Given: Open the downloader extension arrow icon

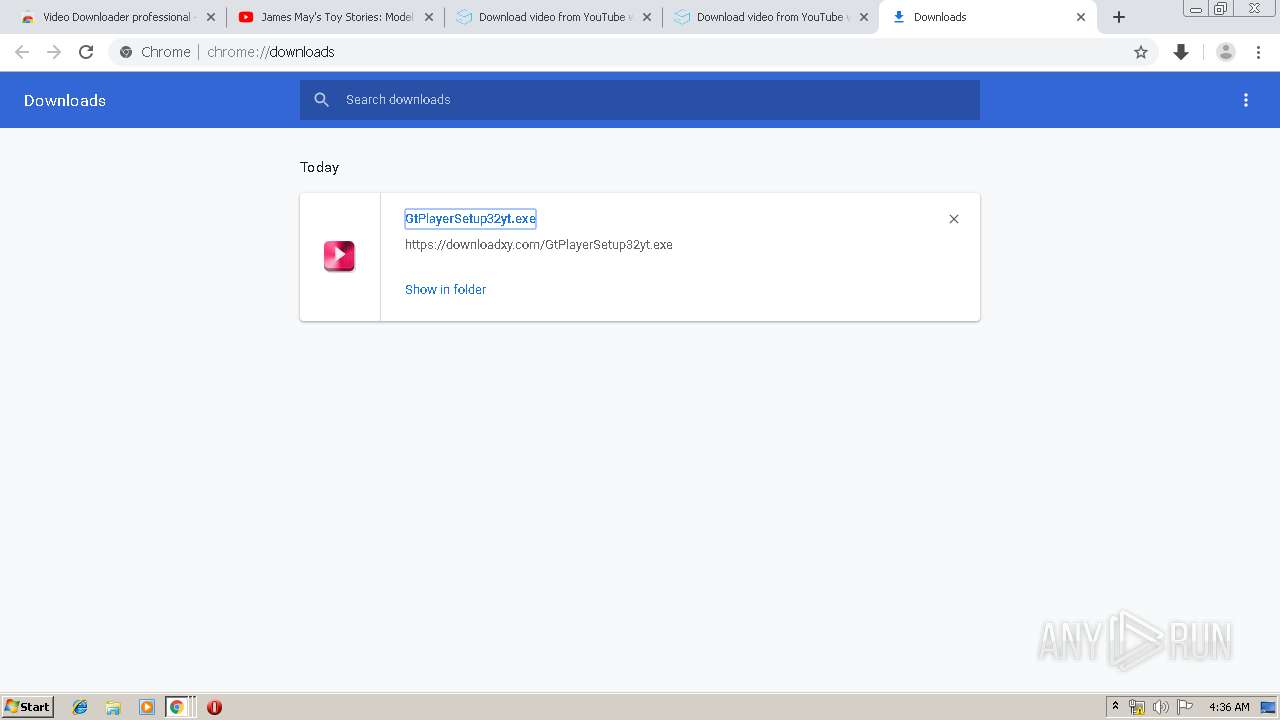Looking at the screenshot, I should 1181,52.
